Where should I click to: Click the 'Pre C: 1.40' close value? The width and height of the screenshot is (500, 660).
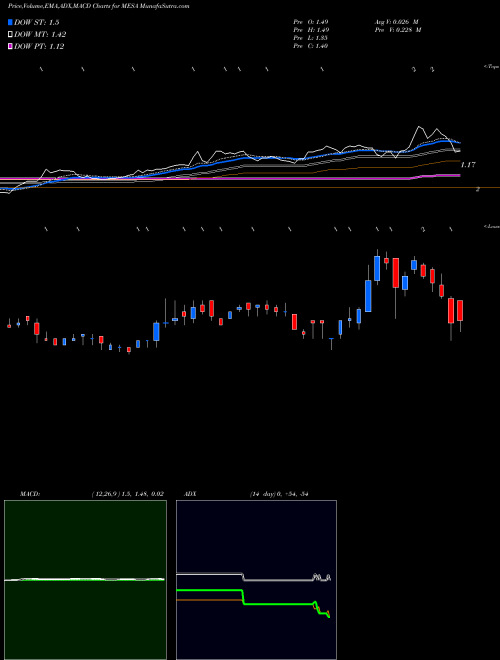(x=311, y=46)
